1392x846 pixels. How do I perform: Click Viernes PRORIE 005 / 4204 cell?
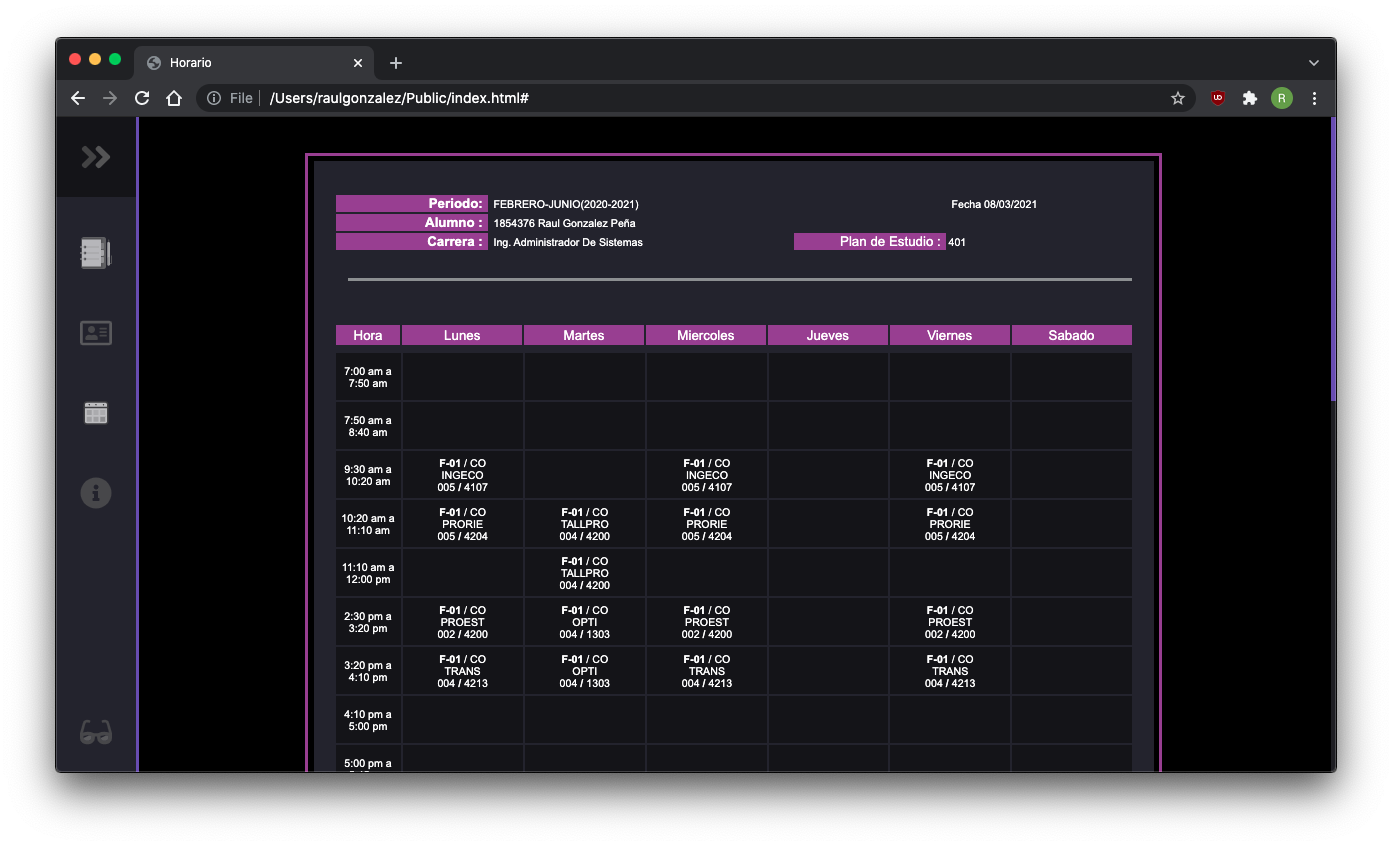(x=950, y=524)
